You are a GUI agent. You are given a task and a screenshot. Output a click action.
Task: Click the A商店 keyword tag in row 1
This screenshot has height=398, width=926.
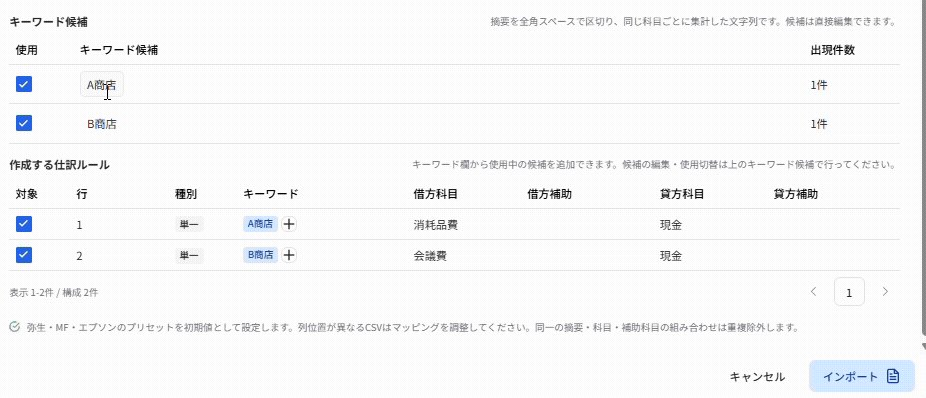[x=260, y=224]
